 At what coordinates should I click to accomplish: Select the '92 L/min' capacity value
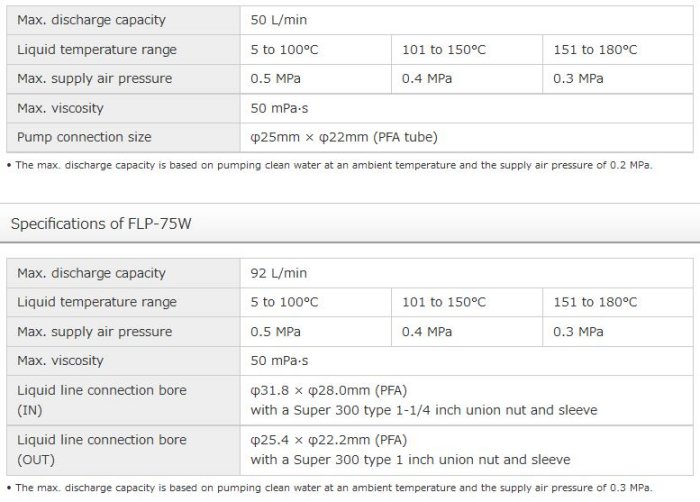(280, 273)
